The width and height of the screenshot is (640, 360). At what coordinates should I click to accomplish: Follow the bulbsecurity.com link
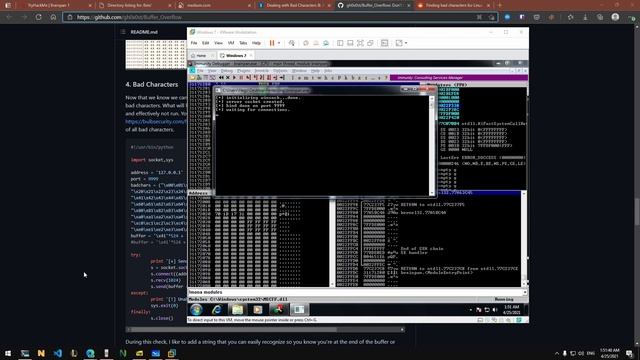coord(156,122)
